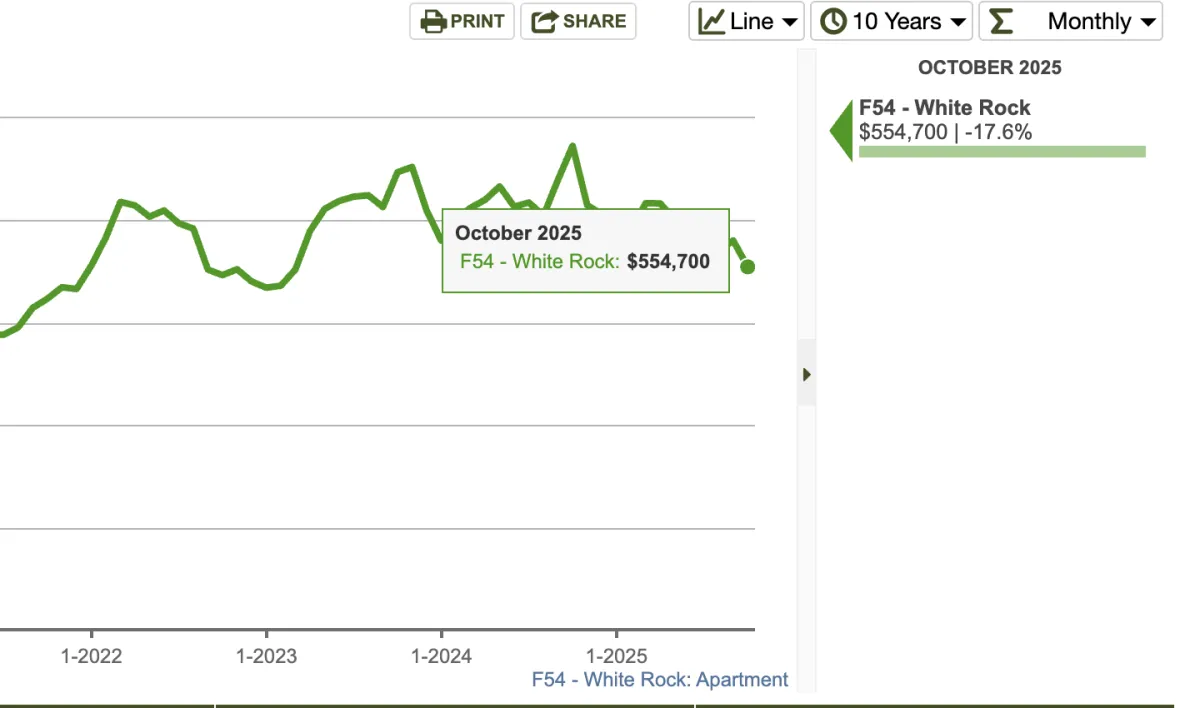Screen dimensions: 1200x708
Task: Select the final green data point on chart
Action: [746, 265]
